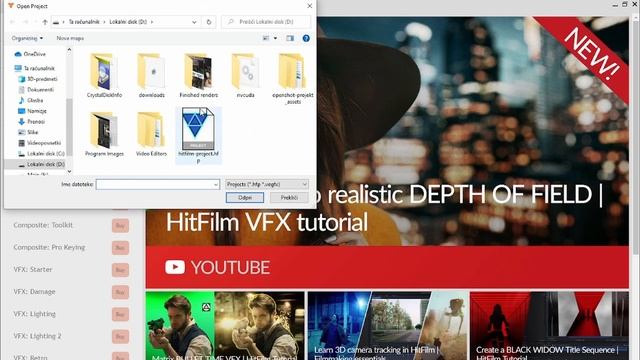Viewport: 640px width, 360px height.
Task: Click the back navigation arrow
Action: [x=13, y=22]
